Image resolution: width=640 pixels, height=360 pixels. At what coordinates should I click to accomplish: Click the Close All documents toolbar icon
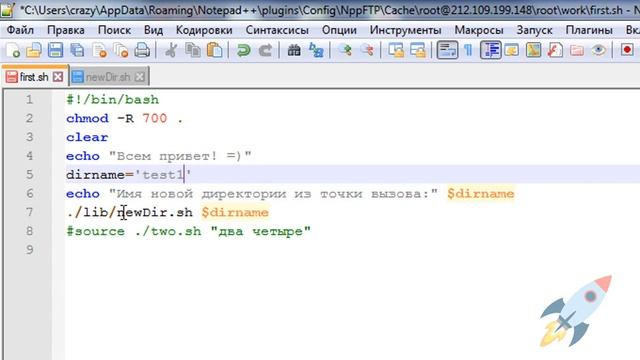tap(120, 51)
